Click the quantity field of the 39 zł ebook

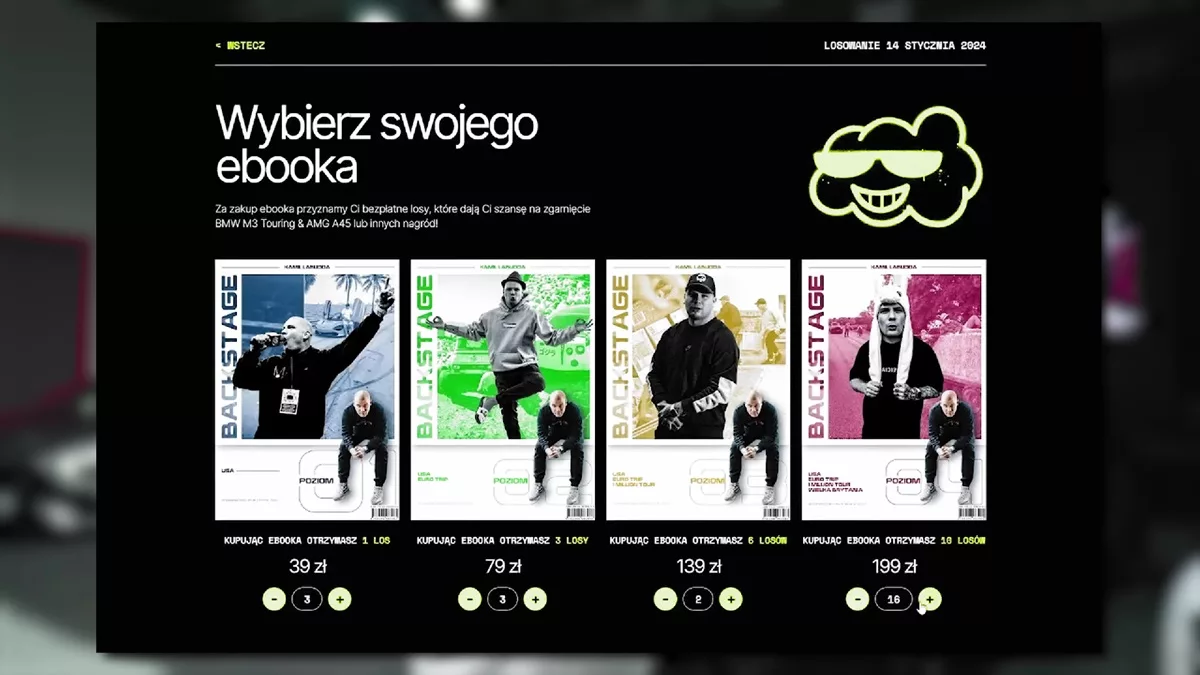pyautogui.click(x=307, y=599)
